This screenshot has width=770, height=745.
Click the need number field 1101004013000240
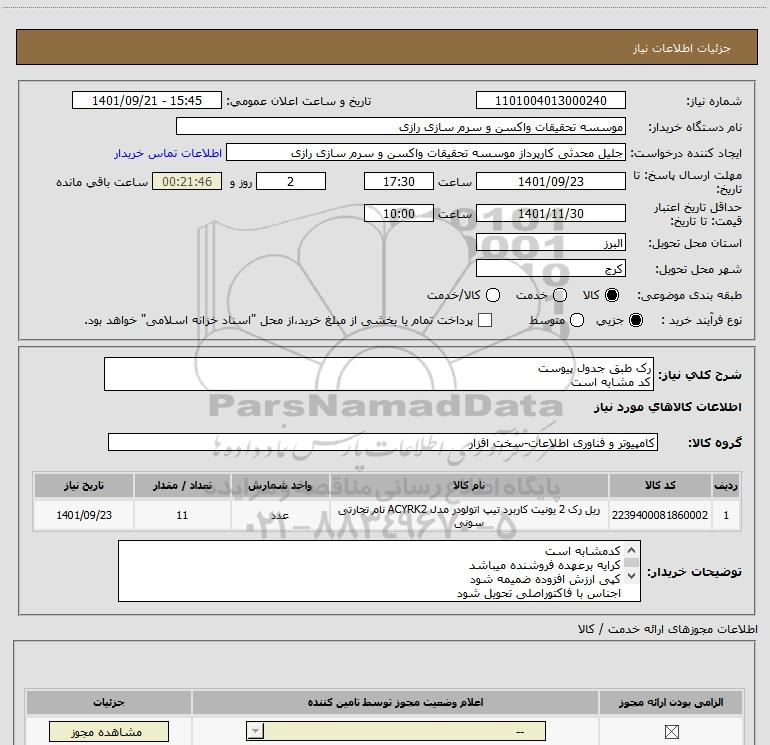point(550,100)
